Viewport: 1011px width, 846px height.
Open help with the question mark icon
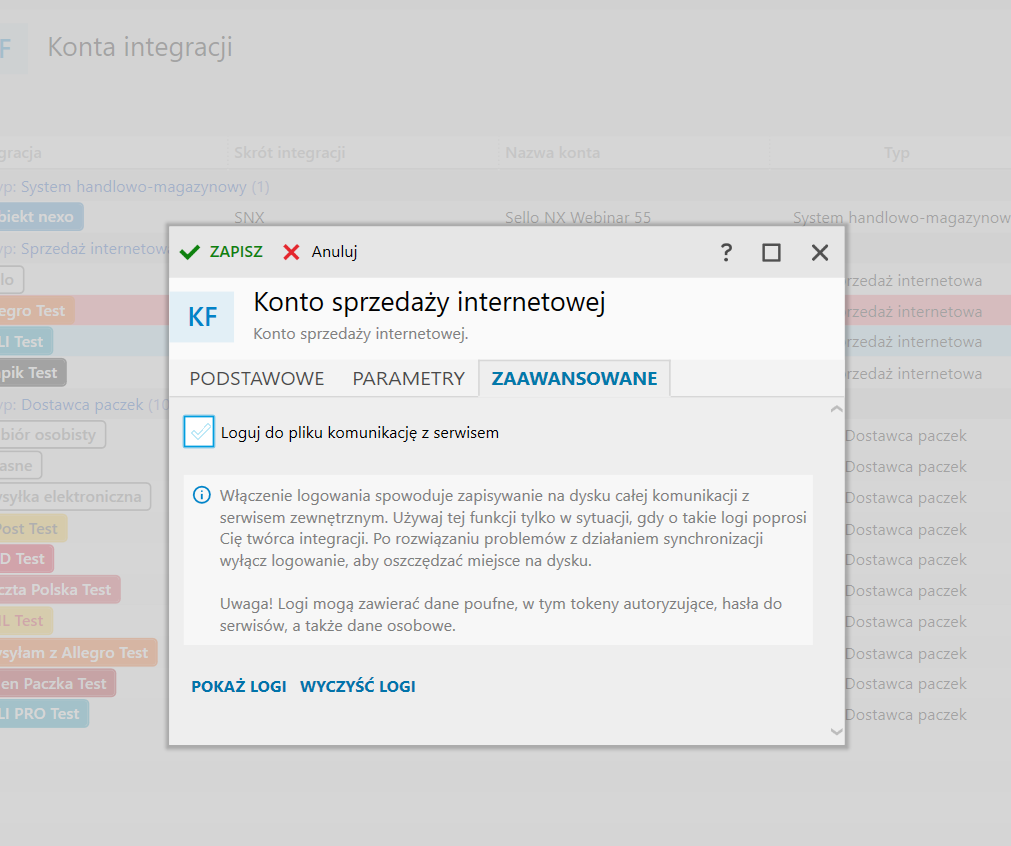point(727,253)
